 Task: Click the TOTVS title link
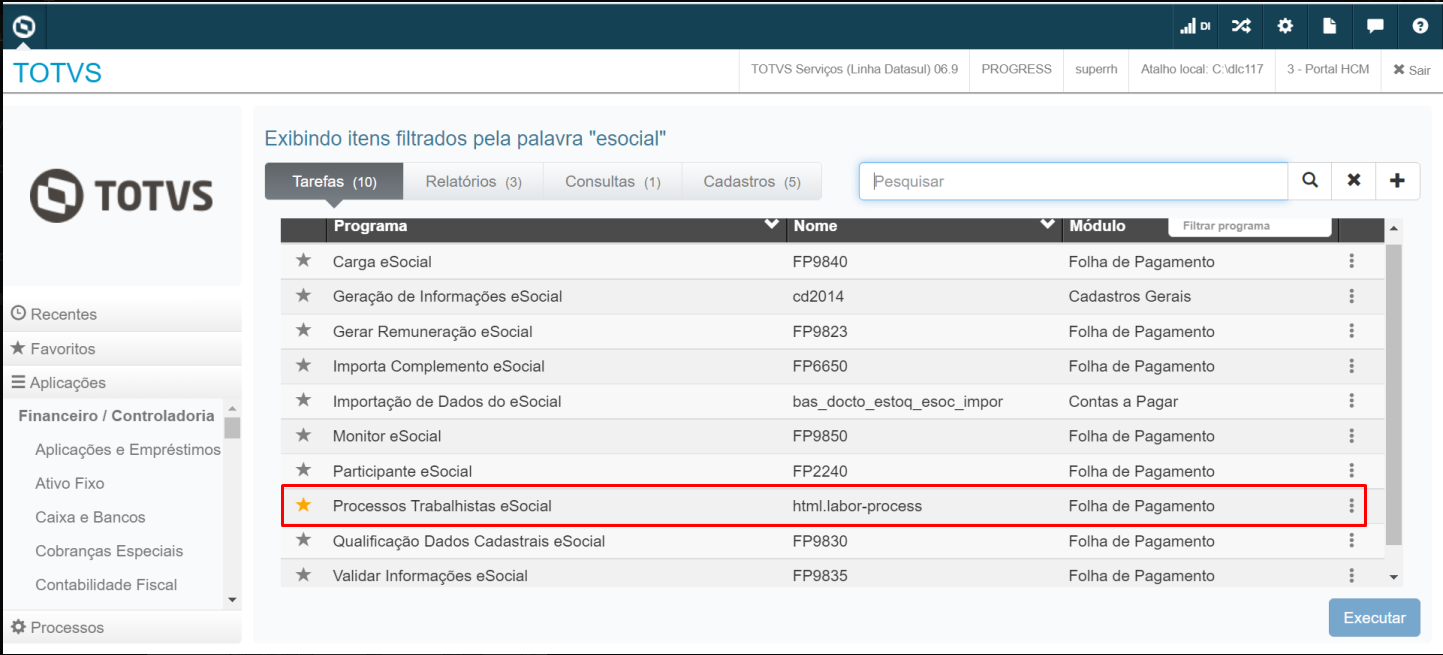click(57, 72)
